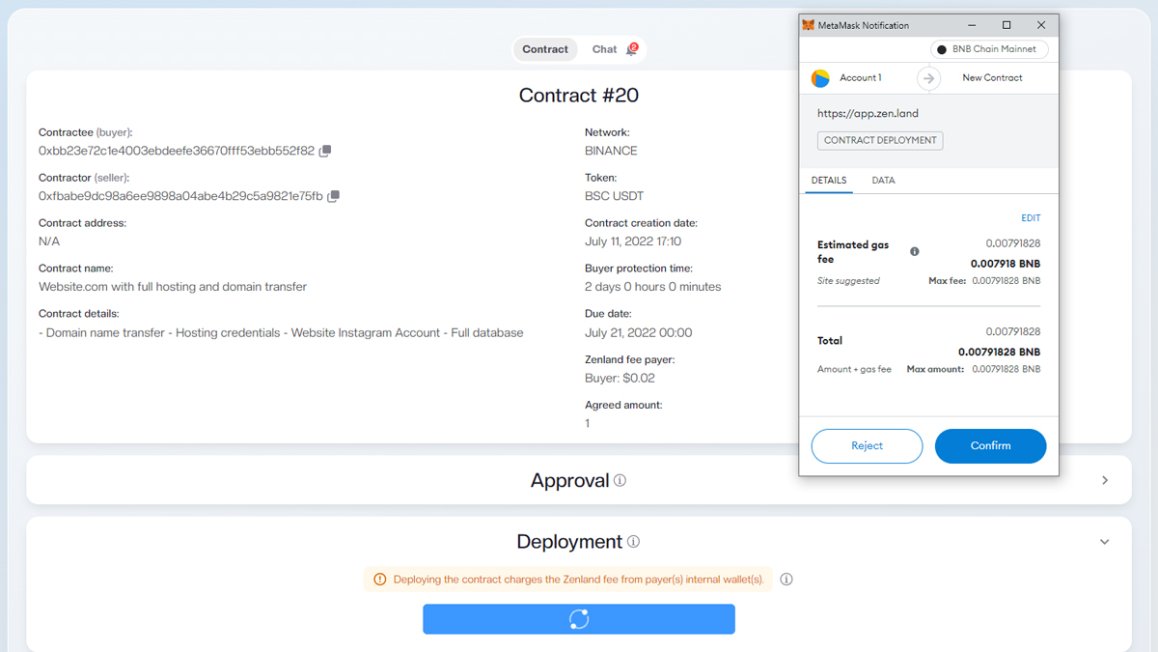Click the 'BSC USDT' token value
The image size is (1158, 652).
click(x=614, y=196)
